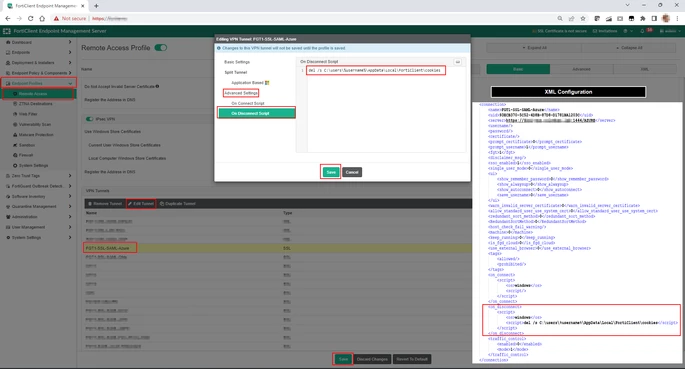Open Sandbox via its sidebar icon
Screen dimensions: 685x369
tap(15, 145)
